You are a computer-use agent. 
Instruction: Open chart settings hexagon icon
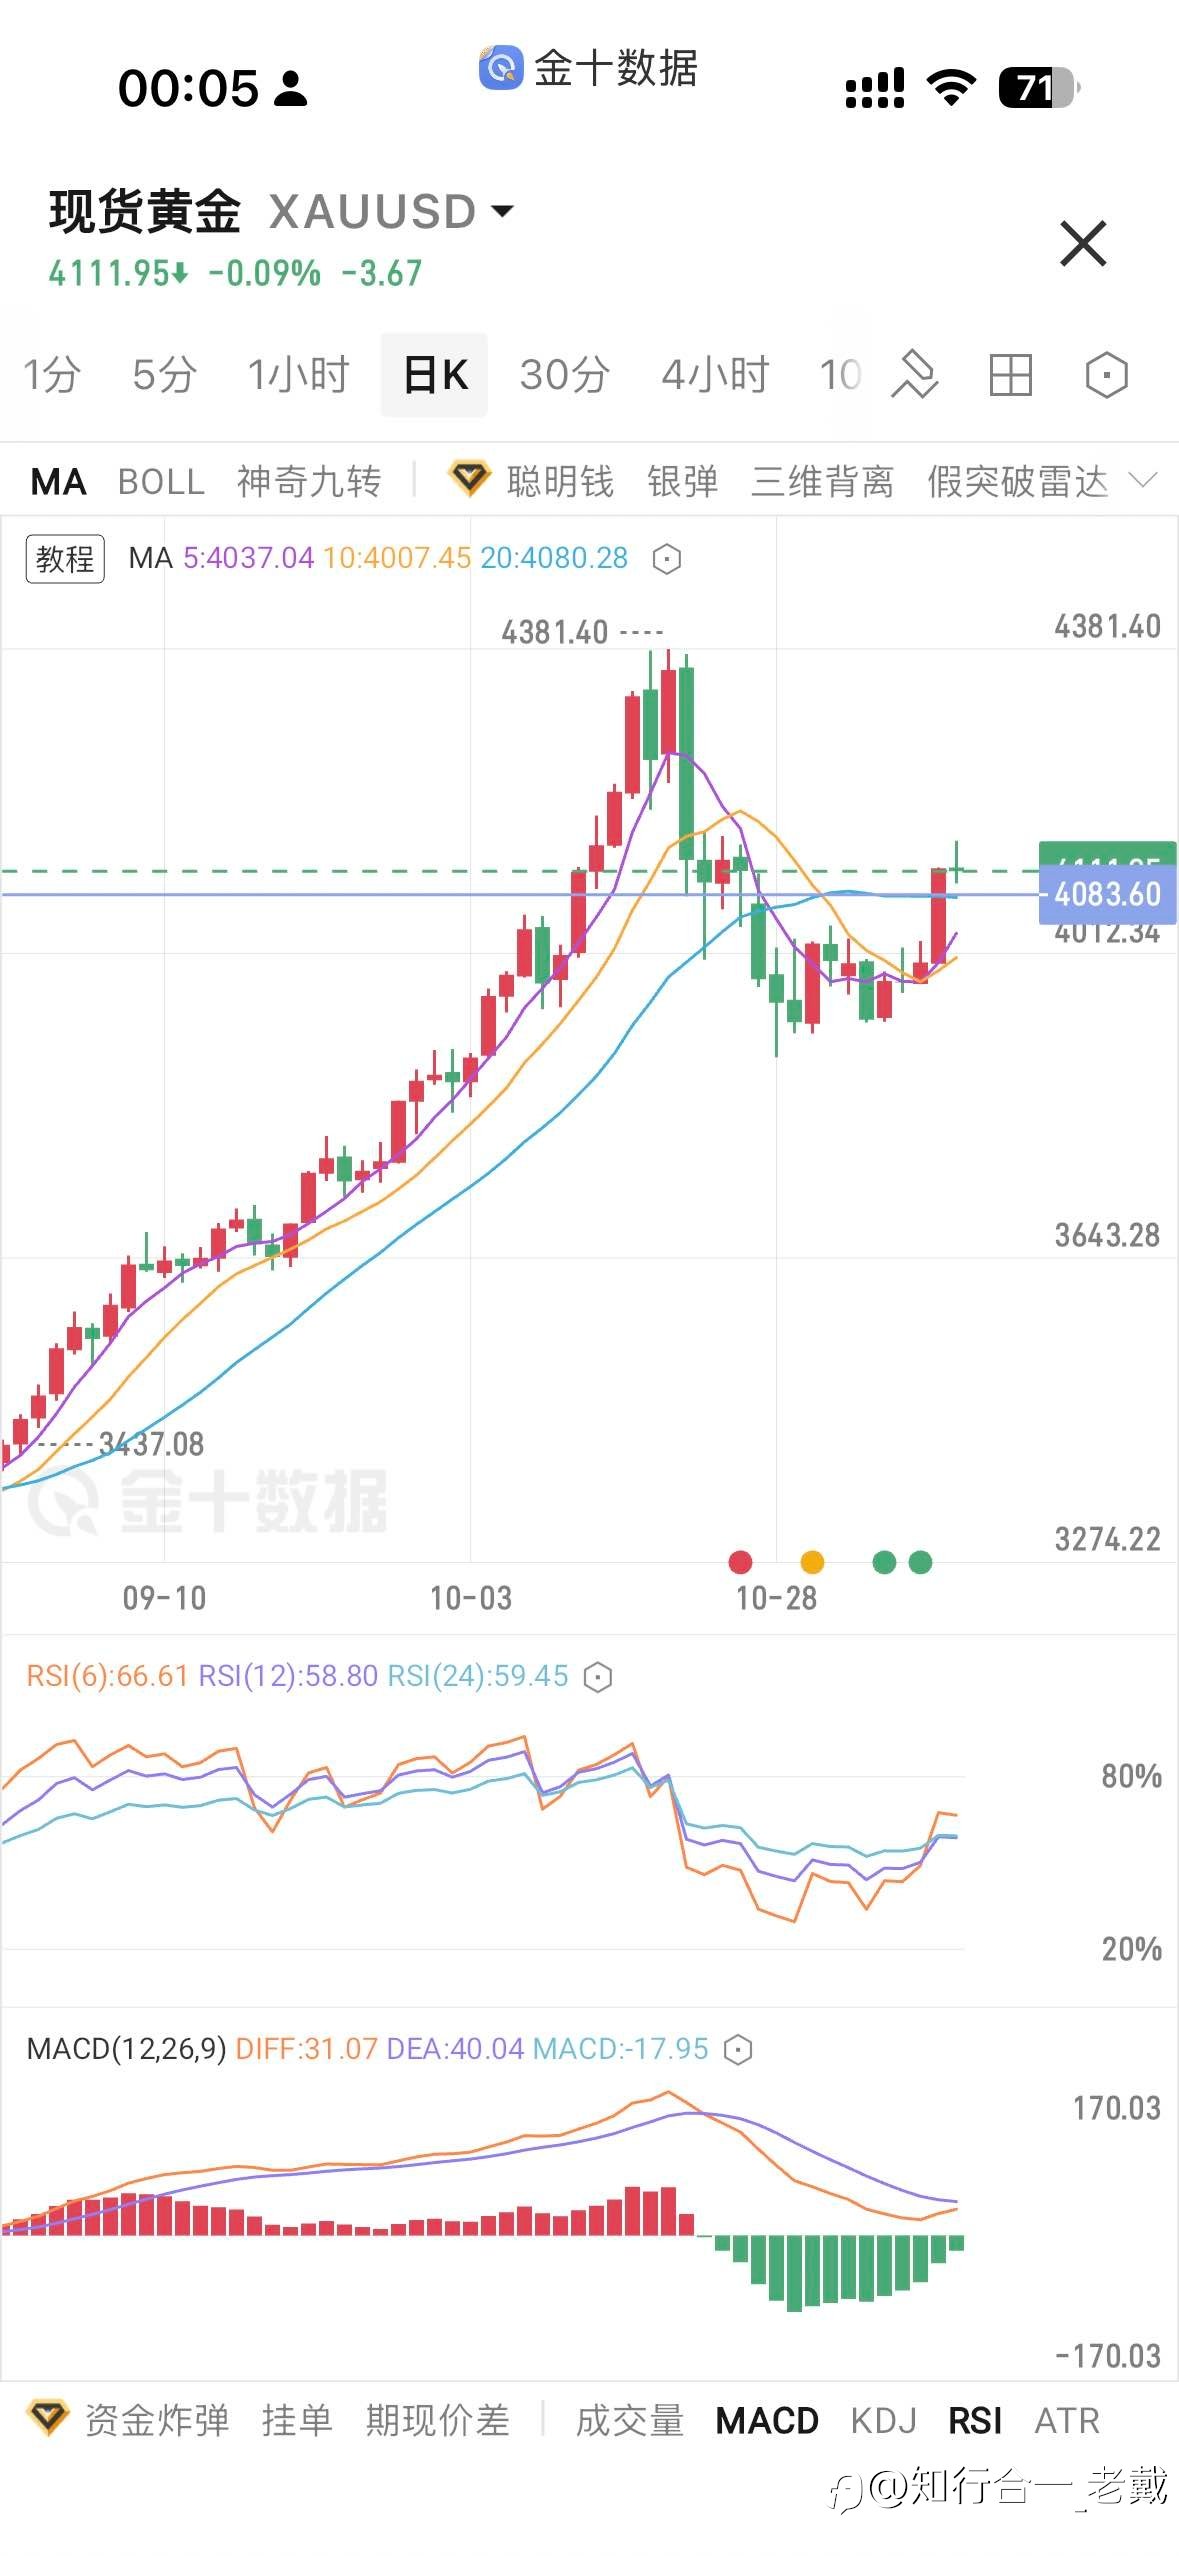[1106, 376]
